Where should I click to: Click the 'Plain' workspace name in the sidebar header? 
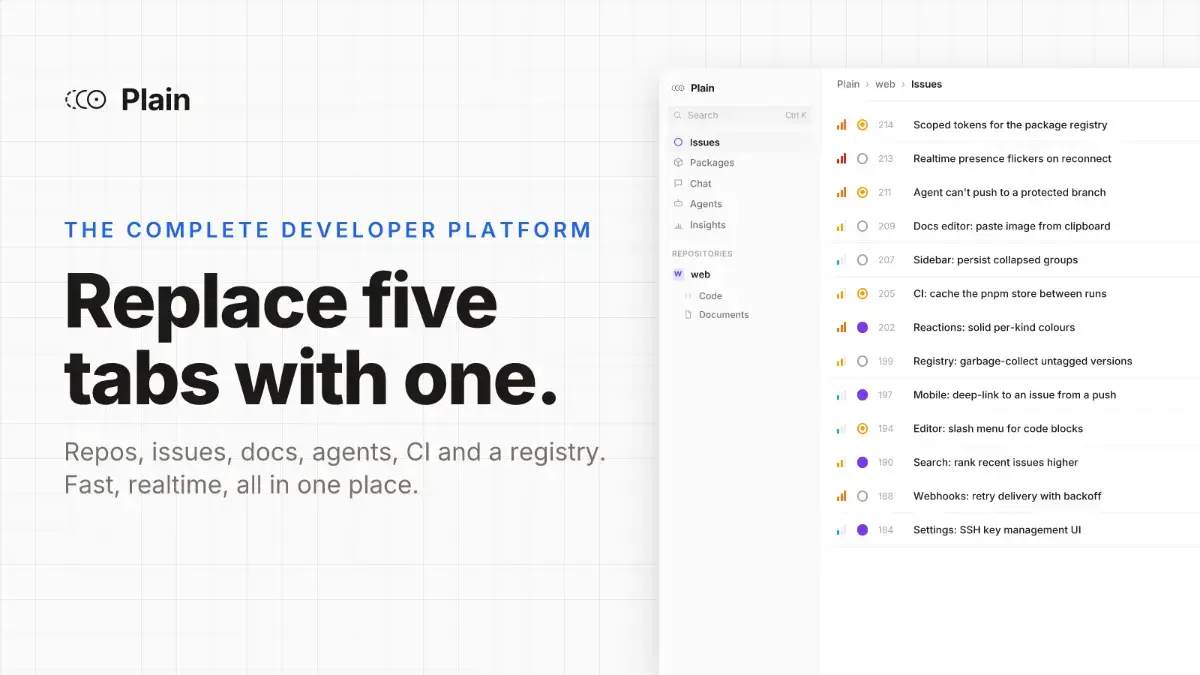coord(702,88)
